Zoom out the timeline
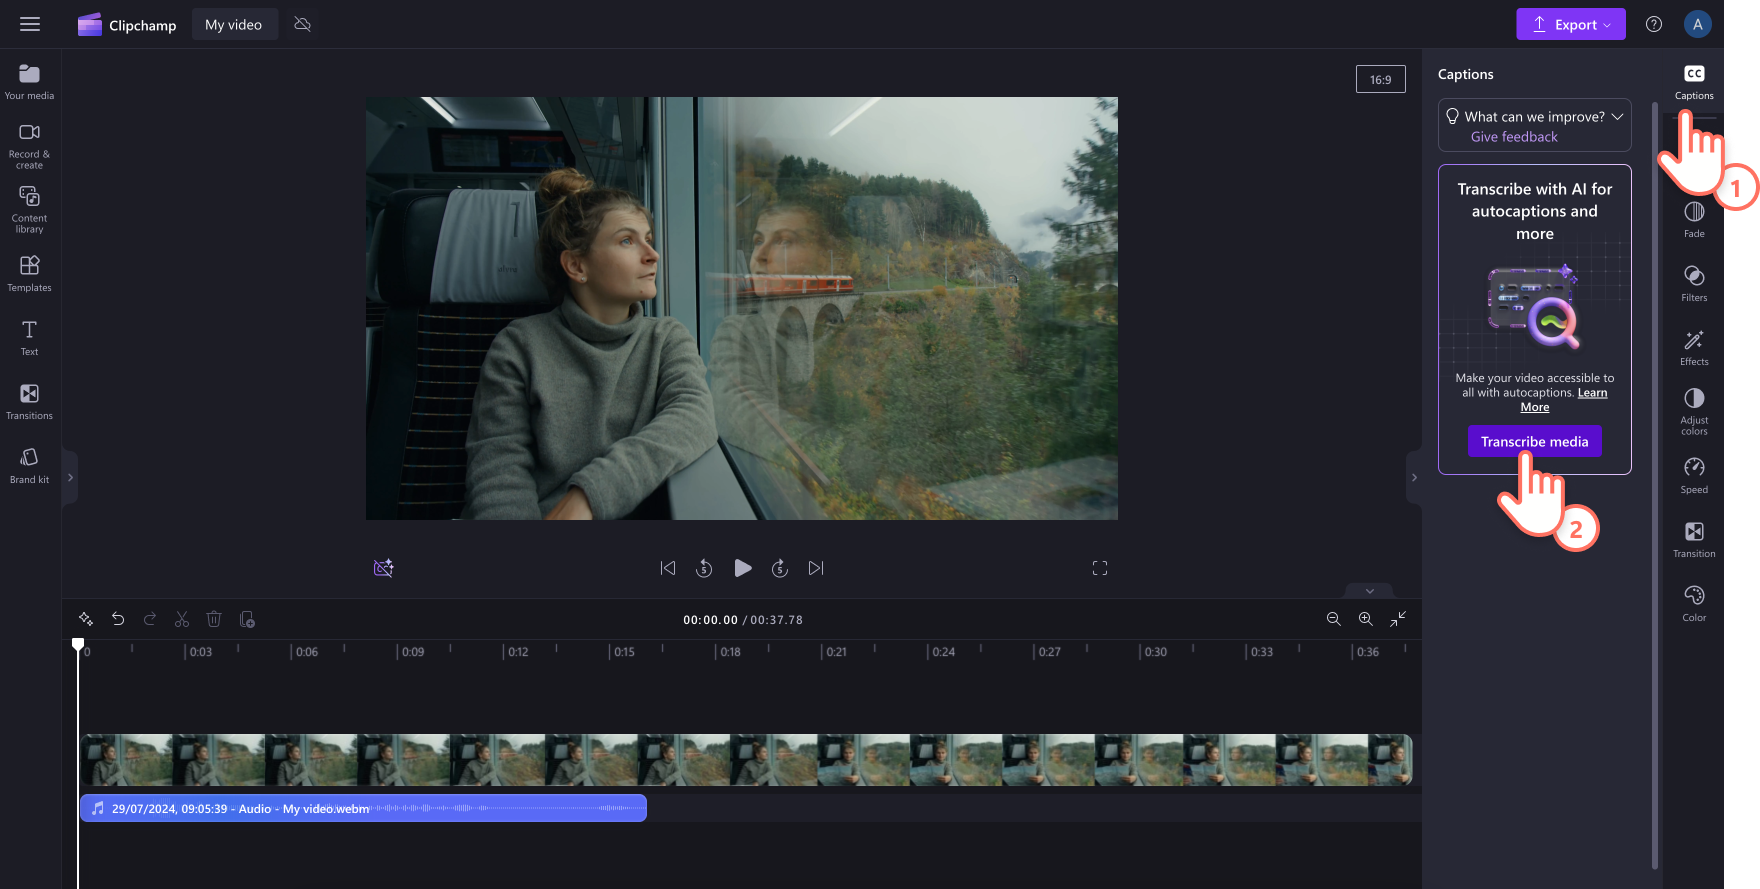Screen dimensions: 1760x889 [1334, 619]
